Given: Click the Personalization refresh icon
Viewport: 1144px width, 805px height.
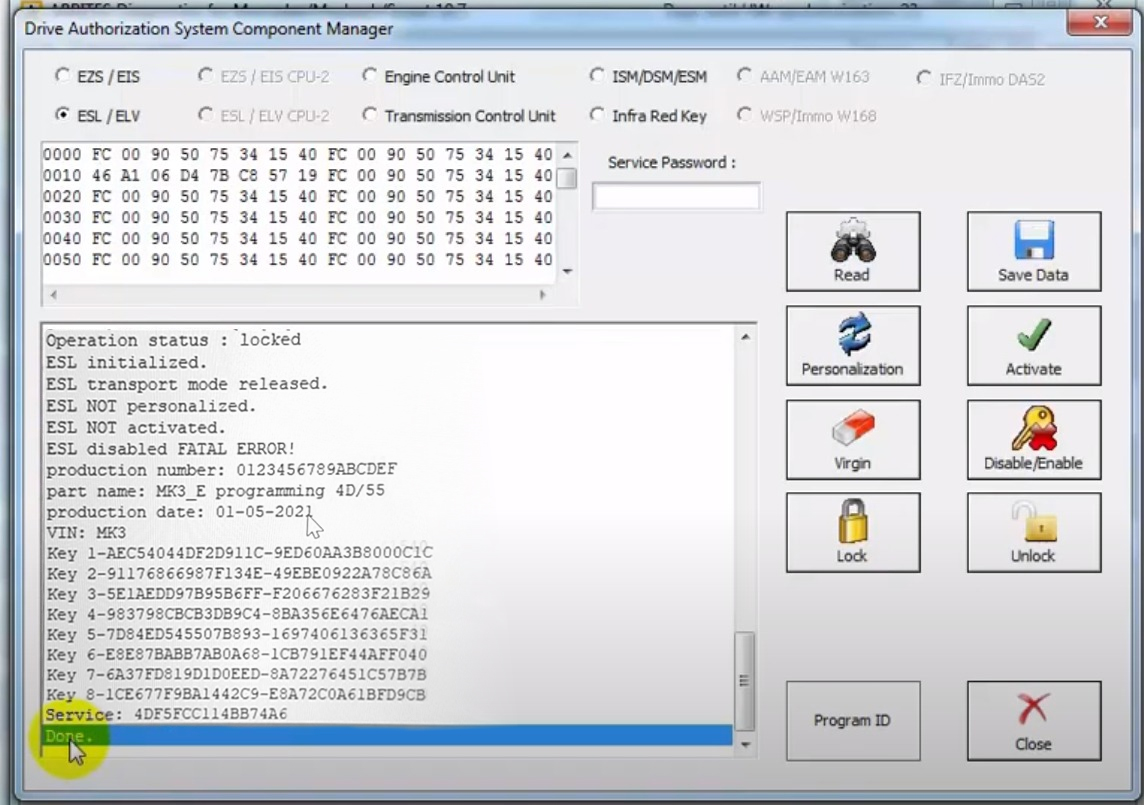Looking at the screenshot, I should point(852,337).
